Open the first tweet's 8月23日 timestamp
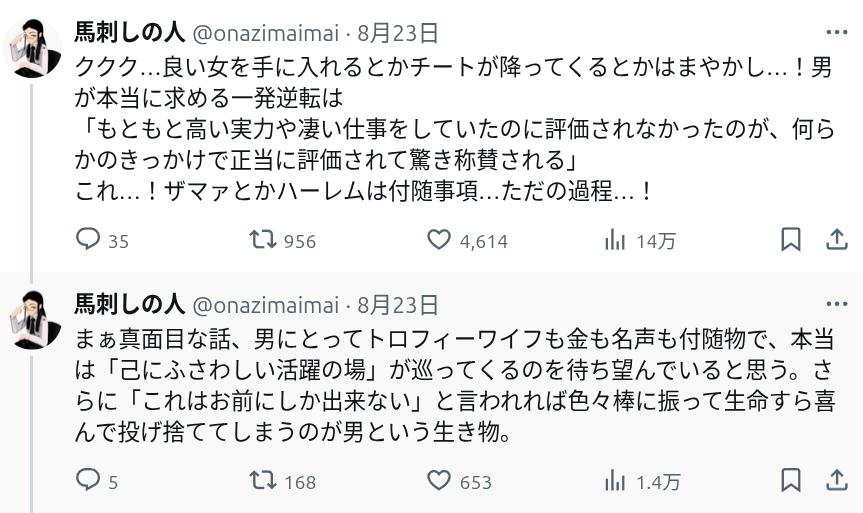863x513 pixels. [x=398, y=33]
